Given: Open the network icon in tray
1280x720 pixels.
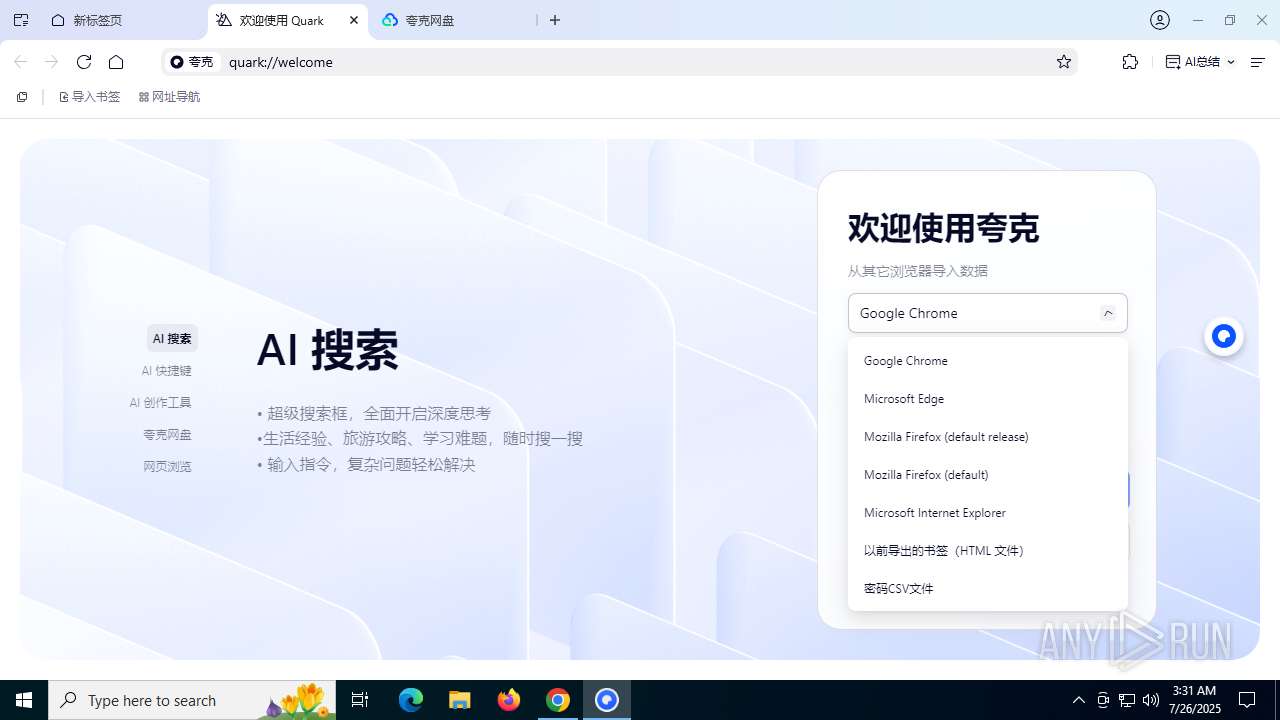Looking at the screenshot, I should click(1127, 700).
